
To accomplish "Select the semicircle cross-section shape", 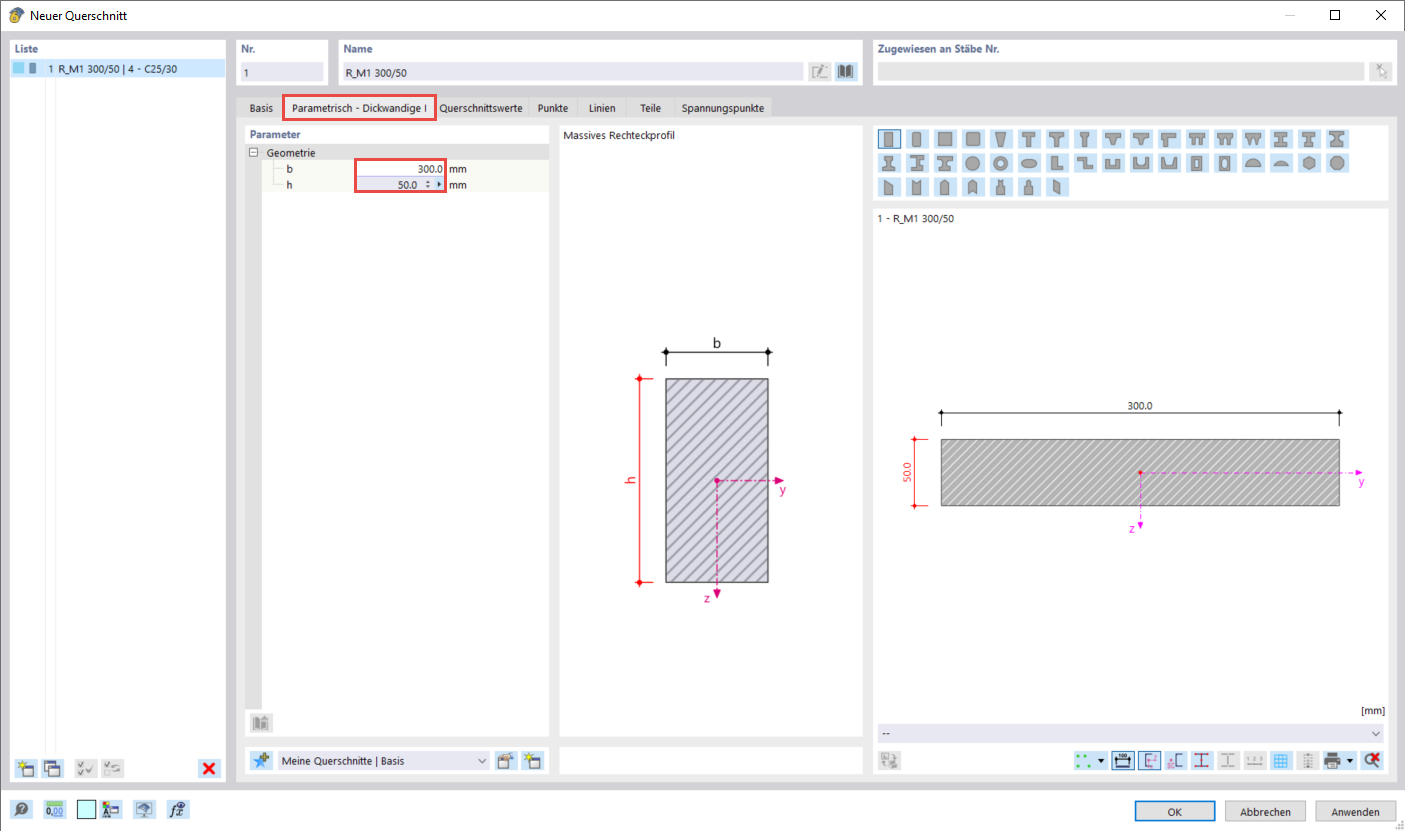I will (x=1253, y=163).
